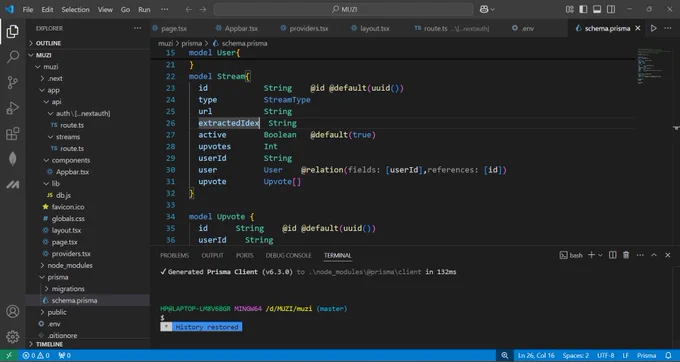680x362 pixels.
Task: Expand the public folder
Action: click(x=88, y=312)
